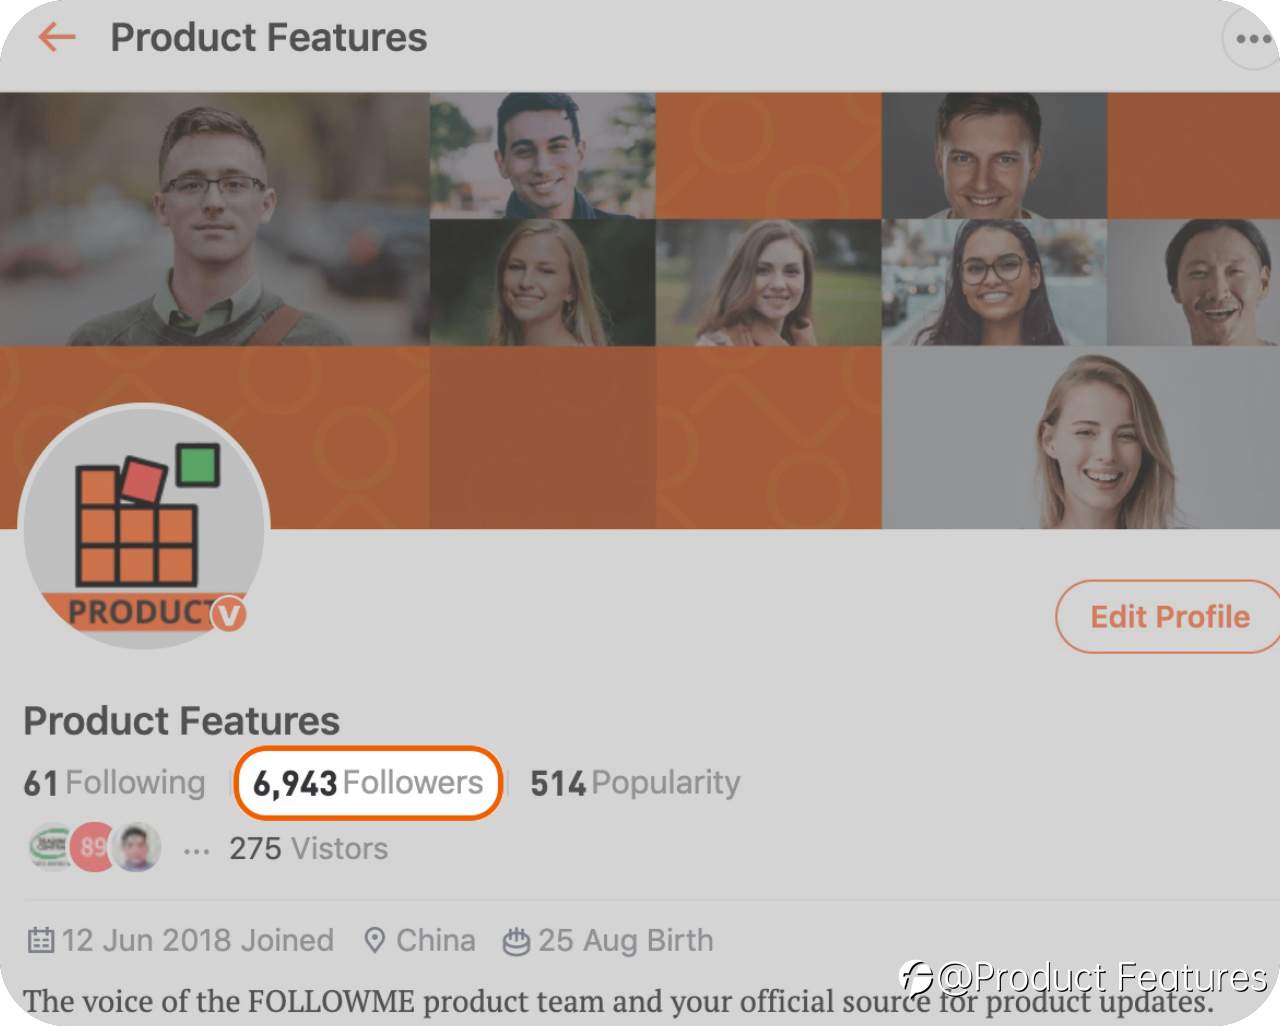Open the 275 Visitors list
Screen dimensions: 1280x1026
tap(308, 848)
